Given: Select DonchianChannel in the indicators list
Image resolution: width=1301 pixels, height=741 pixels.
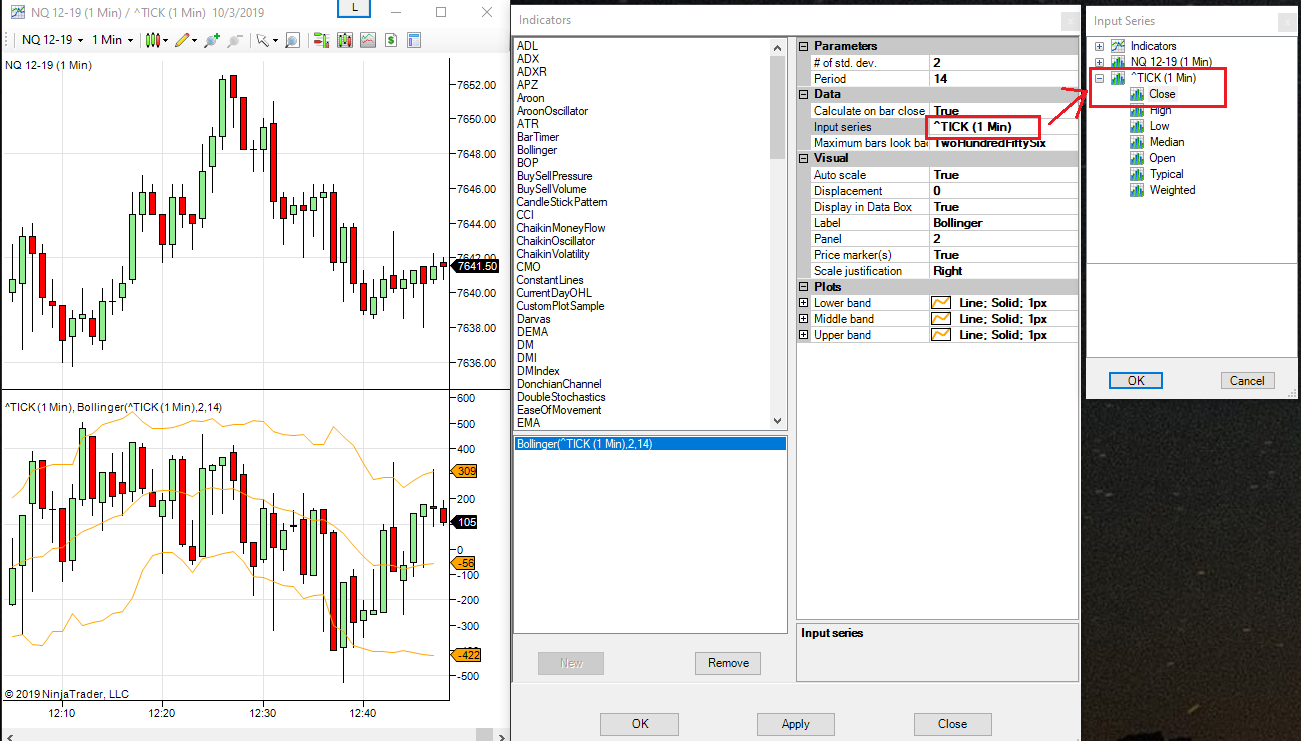Looking at the screenshot, I should [561, 384].
